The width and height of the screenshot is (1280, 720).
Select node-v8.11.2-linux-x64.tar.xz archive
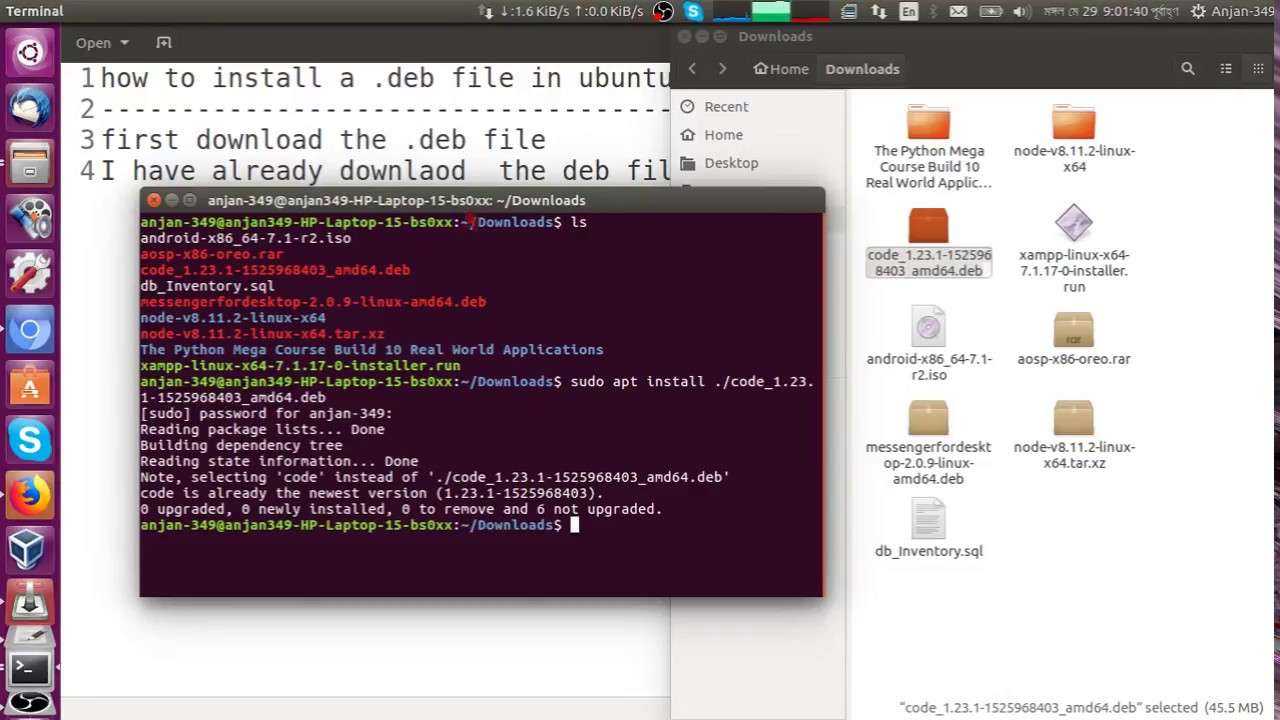pyautogui.click(x=1074, y=434)
